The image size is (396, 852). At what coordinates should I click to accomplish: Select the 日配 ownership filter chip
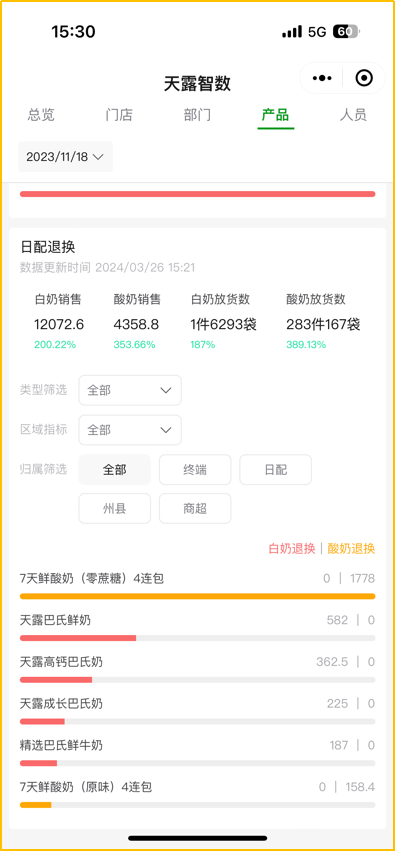coord(275,469)
